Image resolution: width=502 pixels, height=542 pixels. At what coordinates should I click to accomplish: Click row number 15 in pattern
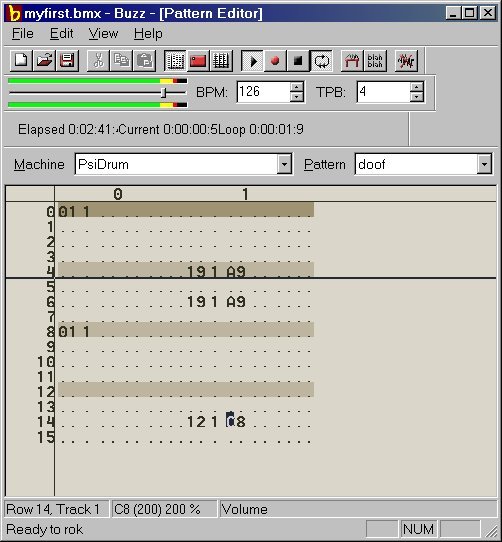pyautogui.click(x=46, y=437)
